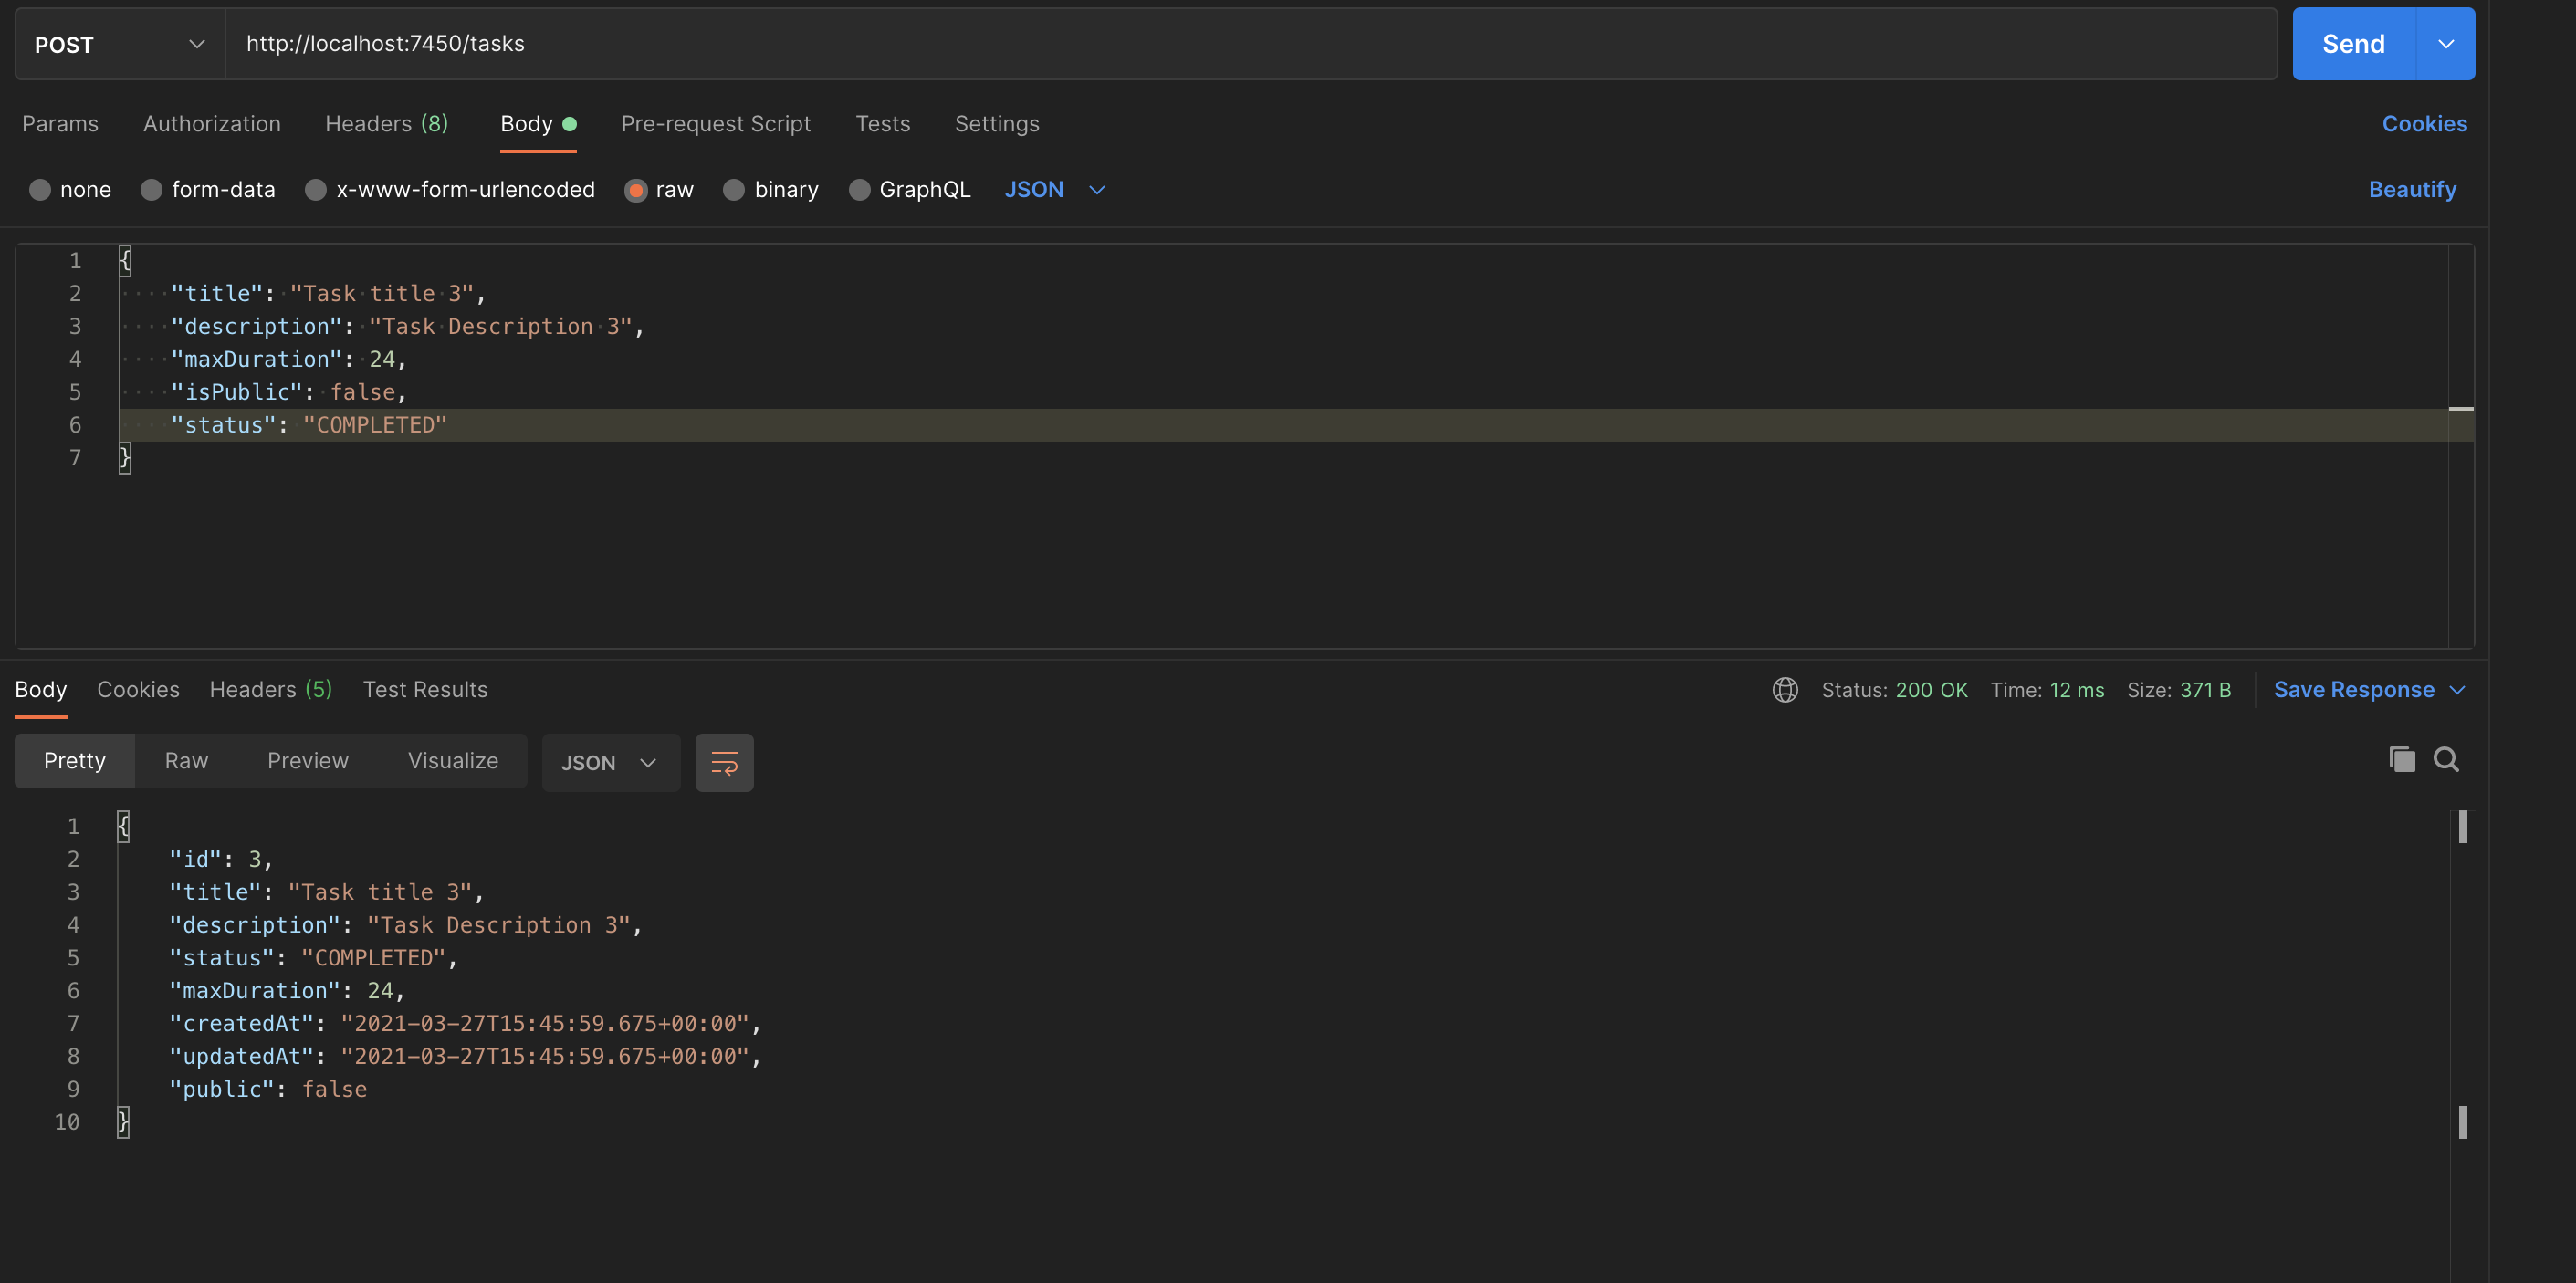Click the "createdAt" response line
Viewport: 2576px width, 1283px height.
465,1024
